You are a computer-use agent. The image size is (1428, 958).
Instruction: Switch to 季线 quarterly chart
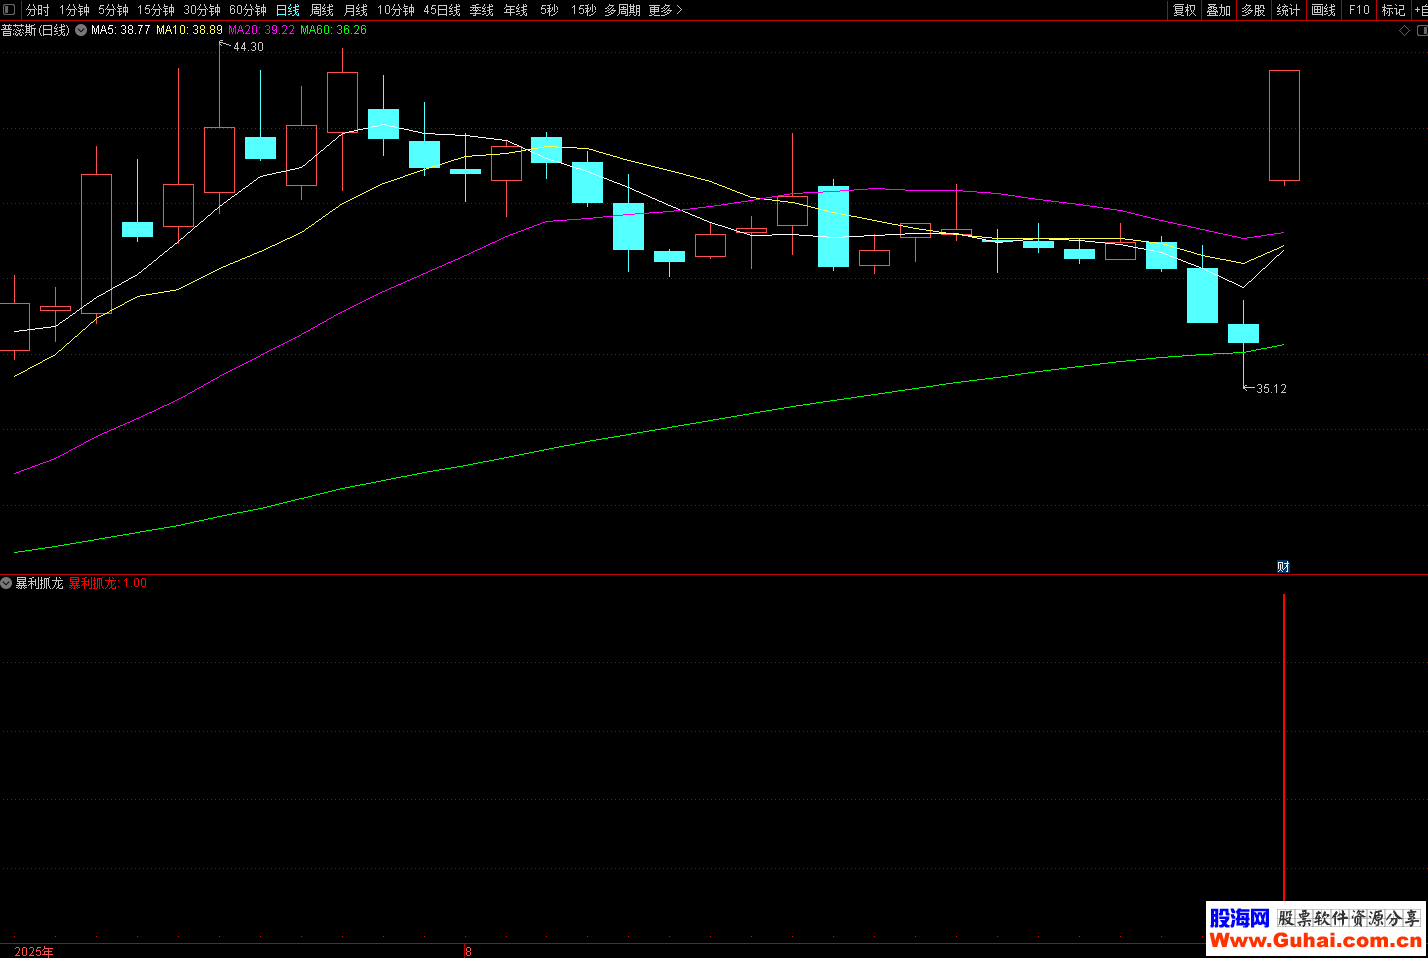482,10
